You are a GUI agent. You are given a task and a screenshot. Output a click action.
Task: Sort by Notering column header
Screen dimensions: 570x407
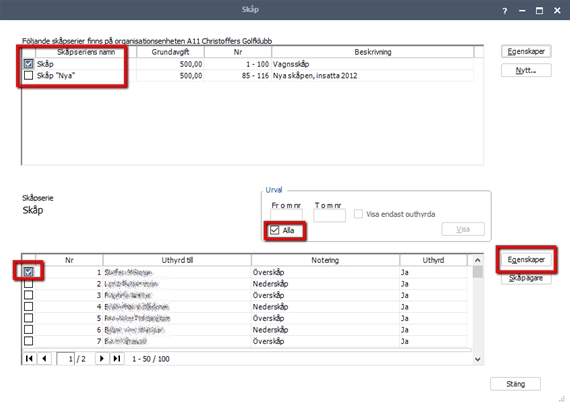click(325, 260)
